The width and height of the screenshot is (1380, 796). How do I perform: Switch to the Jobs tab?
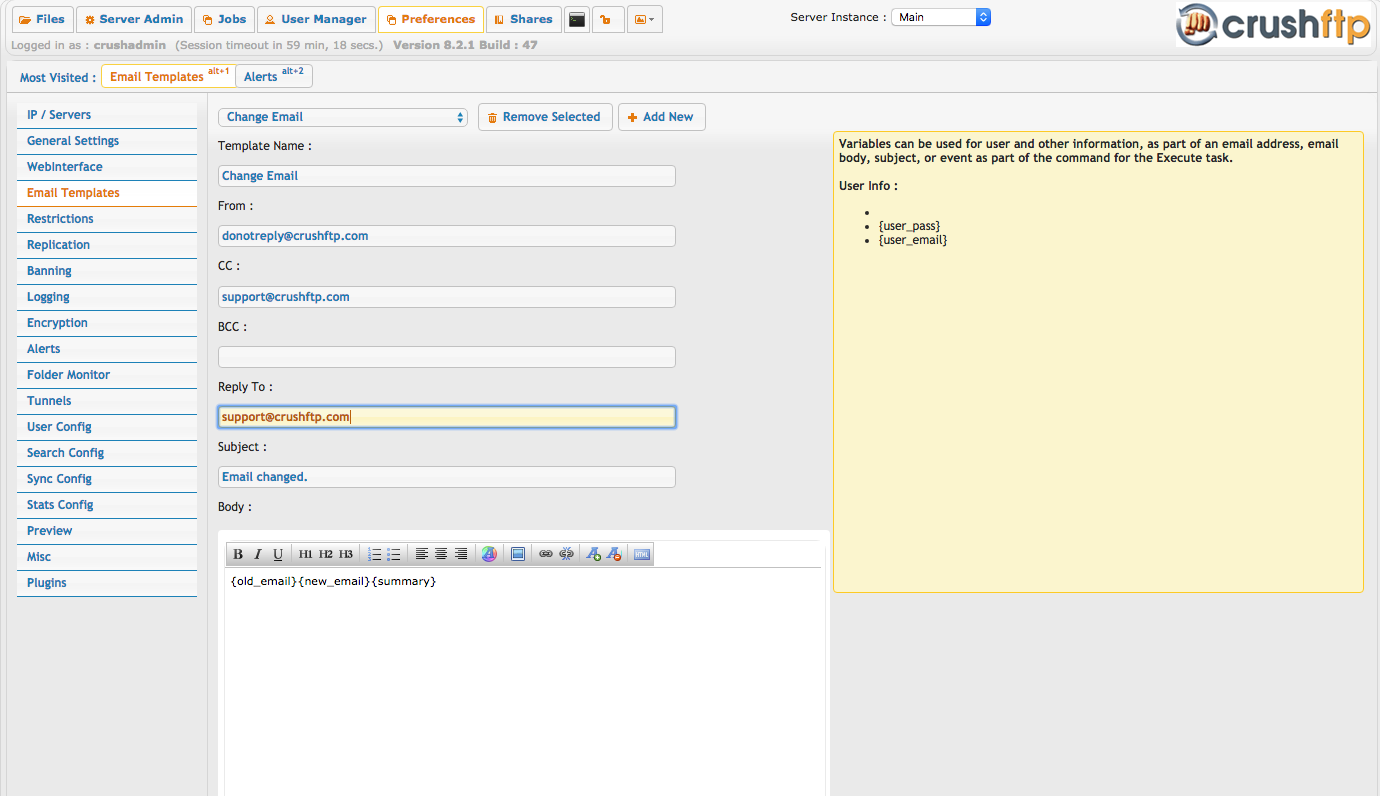coord(224,19)
